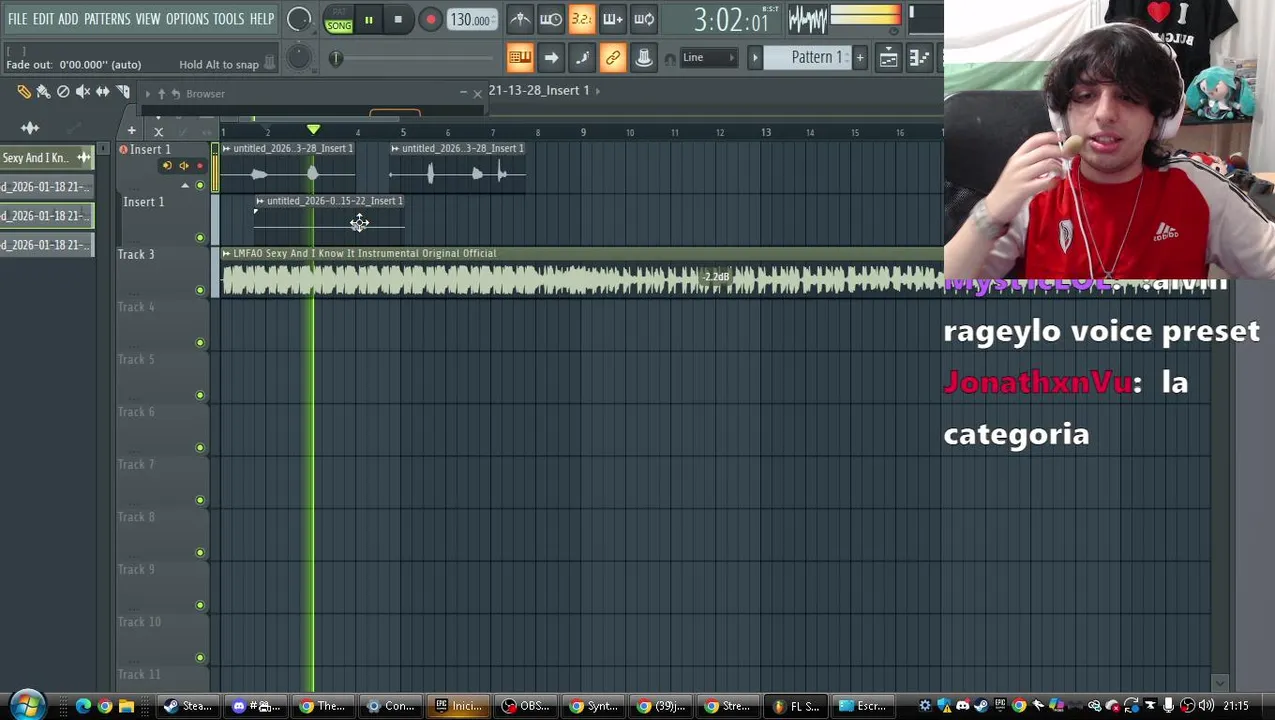Click the orange stamp/note icon in toolbar

(x=644, y=58)
